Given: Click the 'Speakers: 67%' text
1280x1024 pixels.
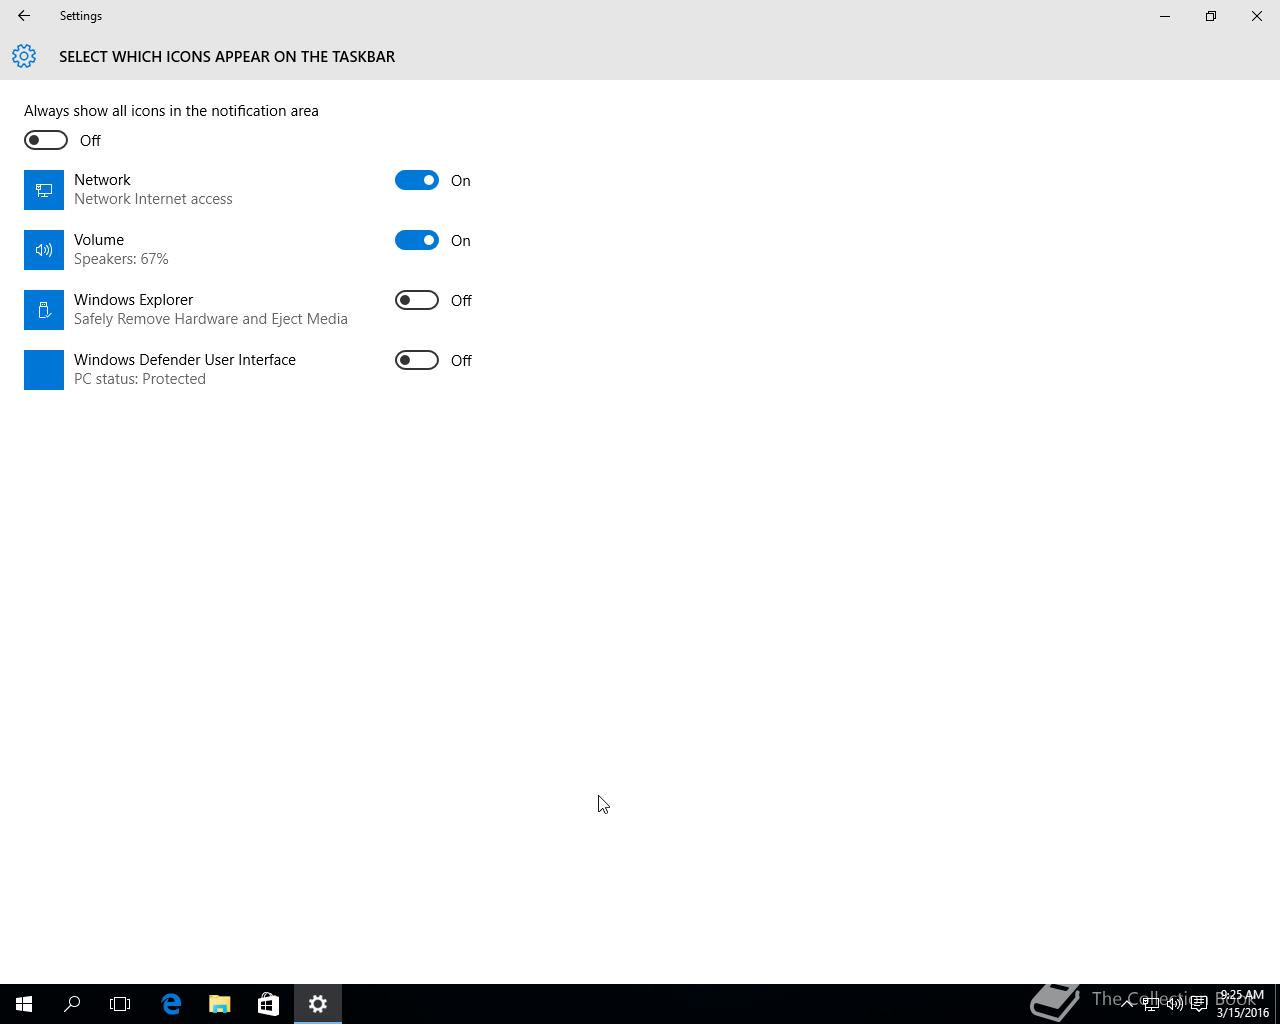Looking at the screenshot, I should point(121,259).
